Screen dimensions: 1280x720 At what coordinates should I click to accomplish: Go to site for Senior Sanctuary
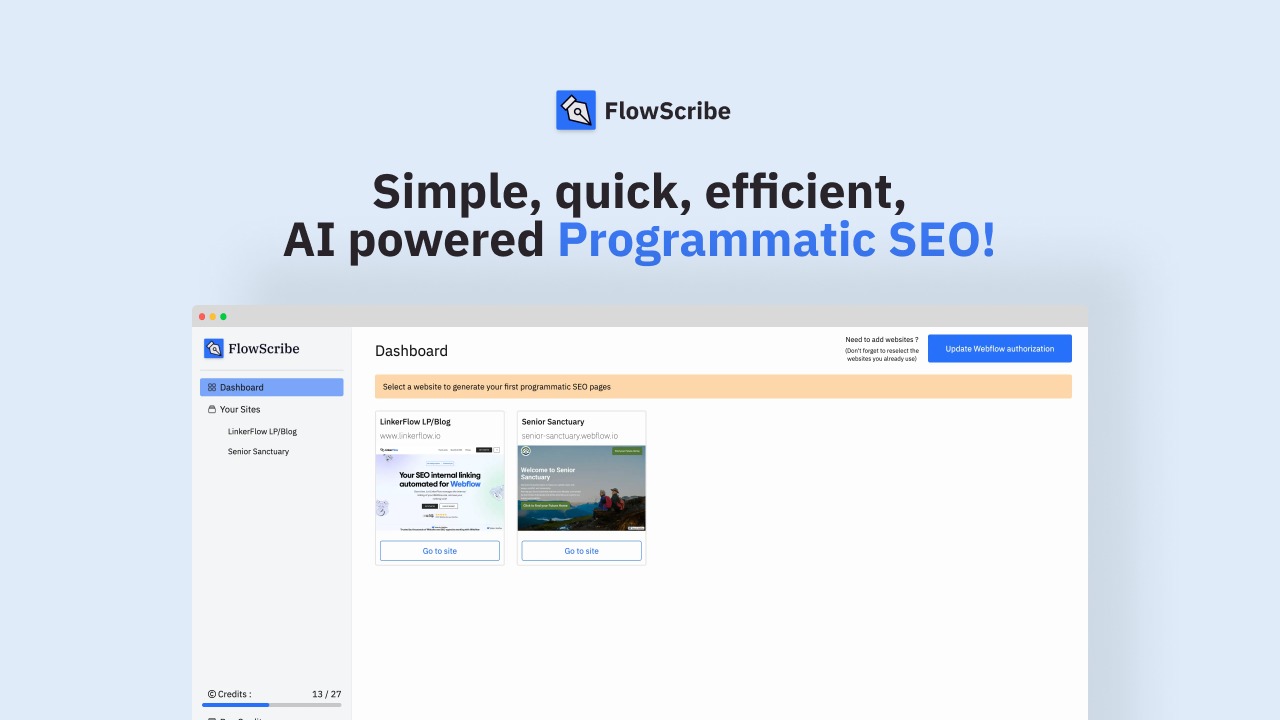(x=582, y=551)
